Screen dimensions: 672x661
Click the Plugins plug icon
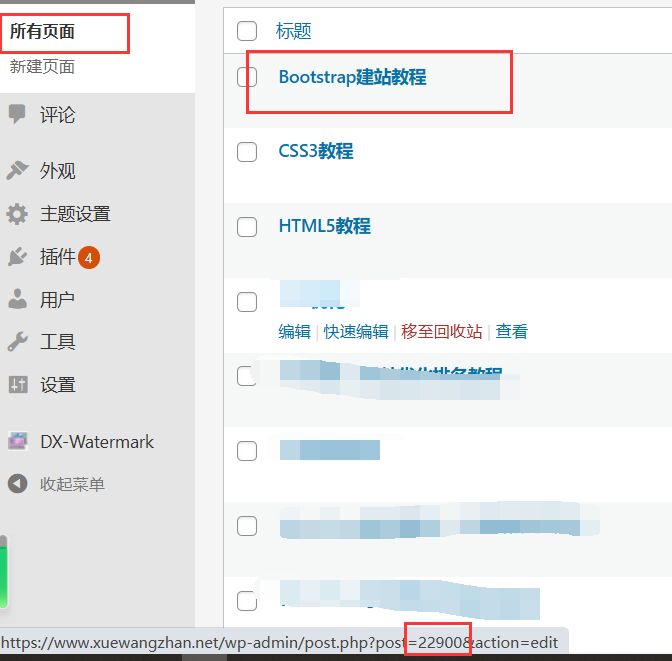point(17,257)
